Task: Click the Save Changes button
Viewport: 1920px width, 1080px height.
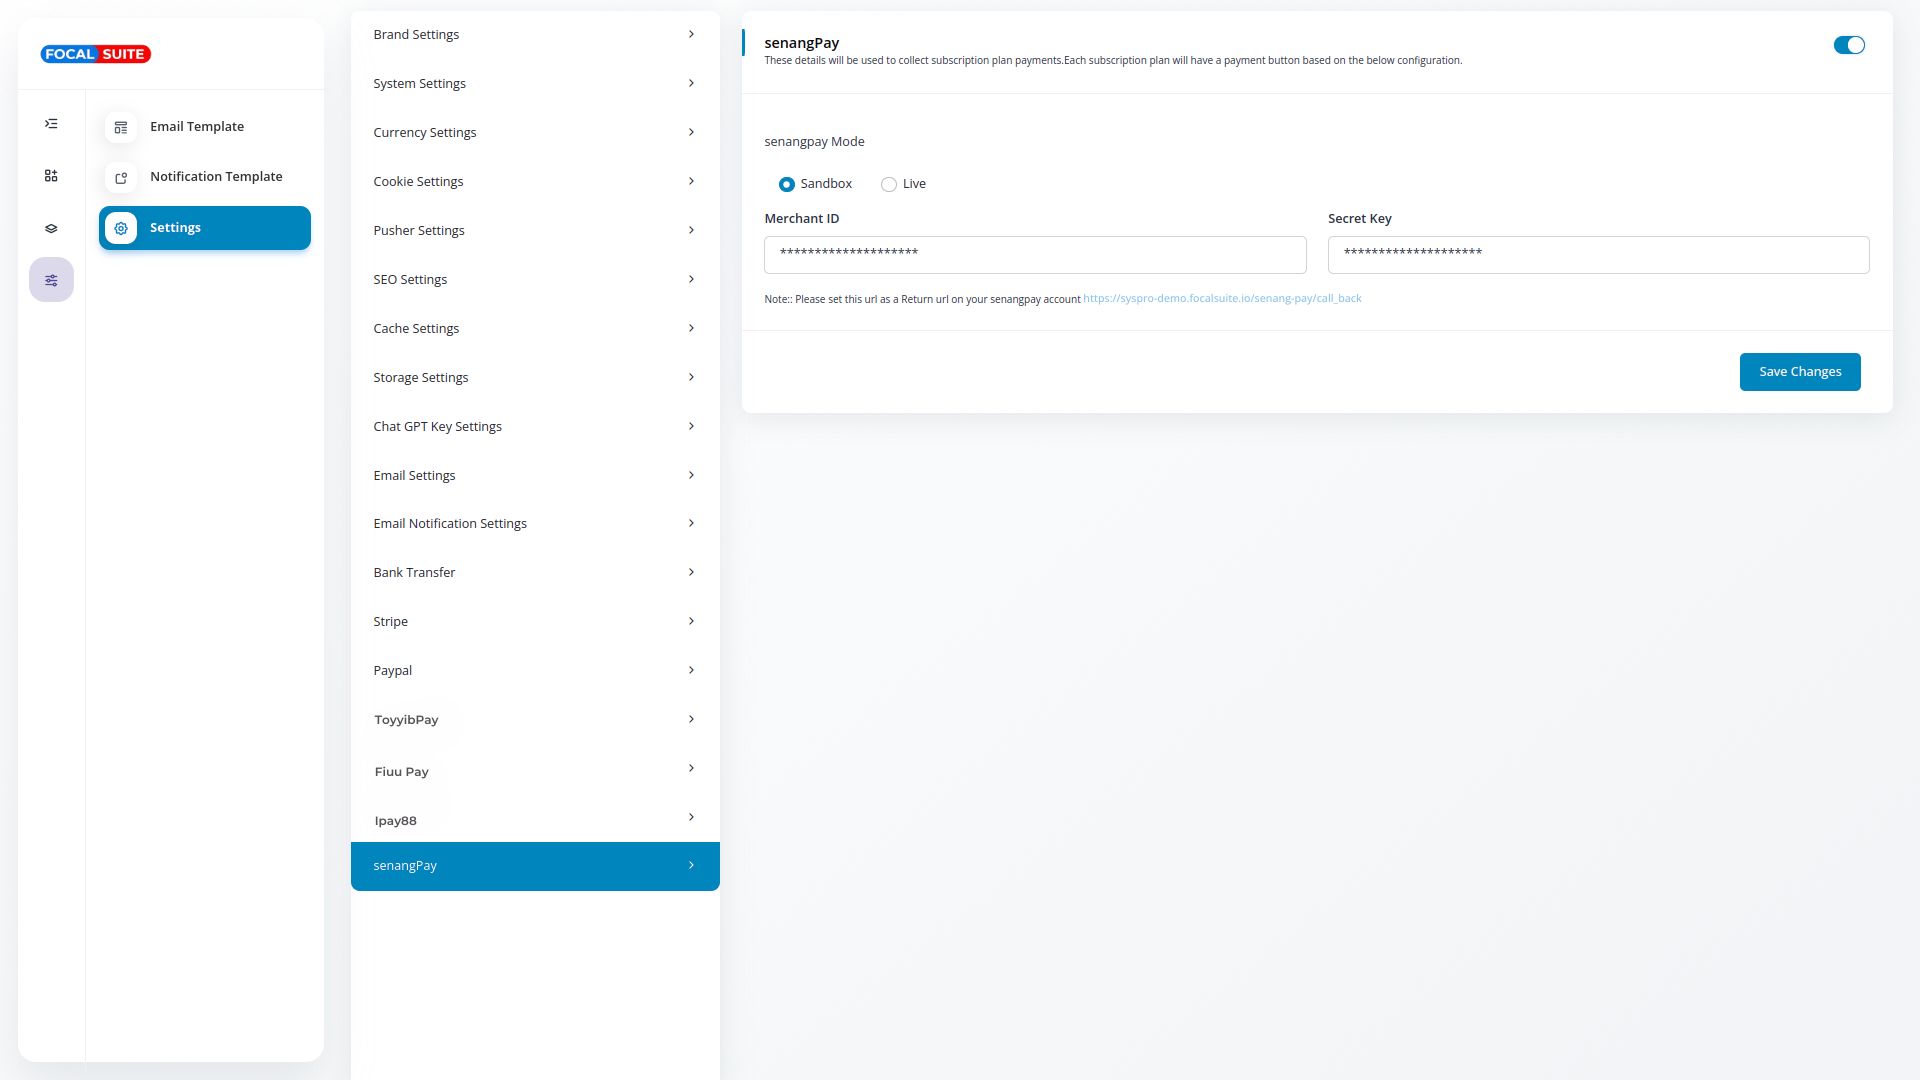Action: pyautogui.click(x=1799, y=372)
